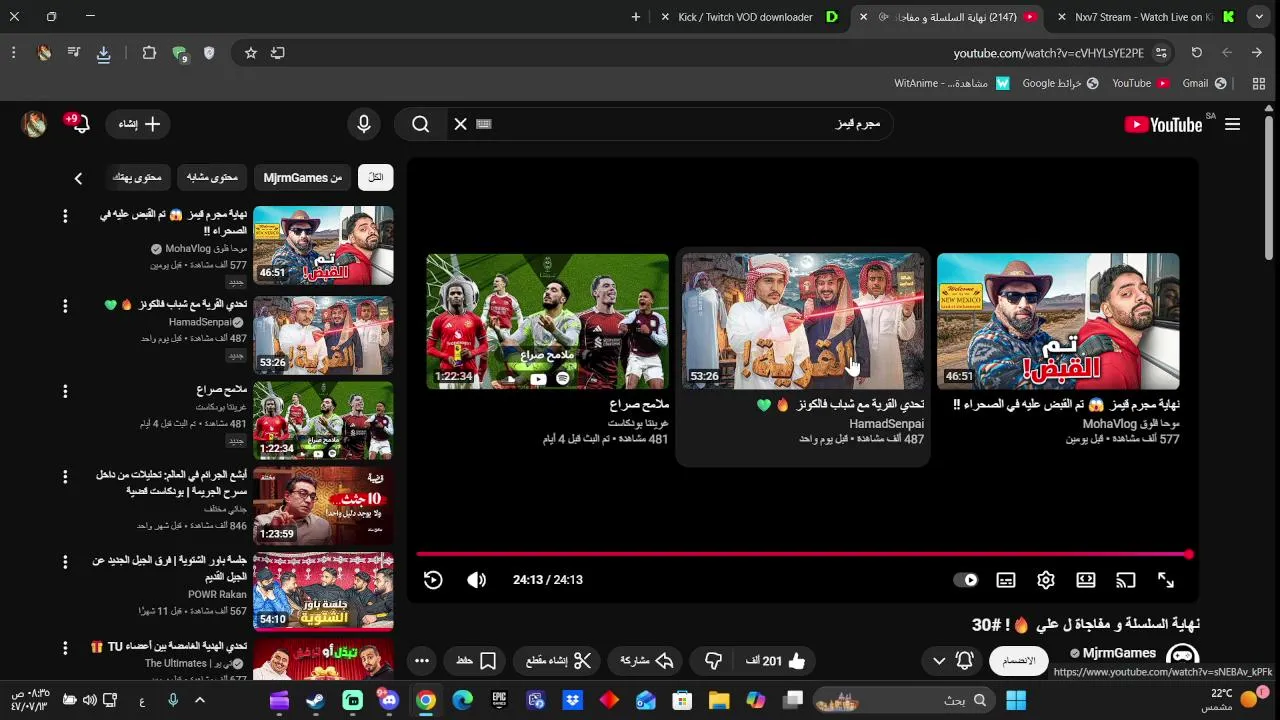Image resolution: width=1280 pixels, height=720 pixels.
Task: Open the media control playlist icon in toolbar
Action: click(x=74, y=53)
